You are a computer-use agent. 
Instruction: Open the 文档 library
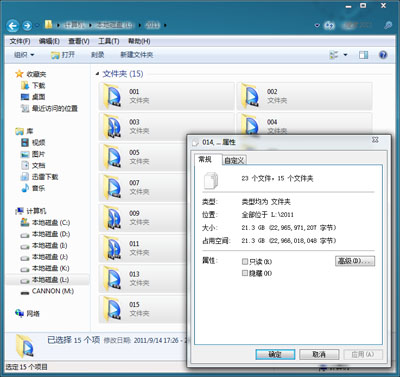click(33, 165)
